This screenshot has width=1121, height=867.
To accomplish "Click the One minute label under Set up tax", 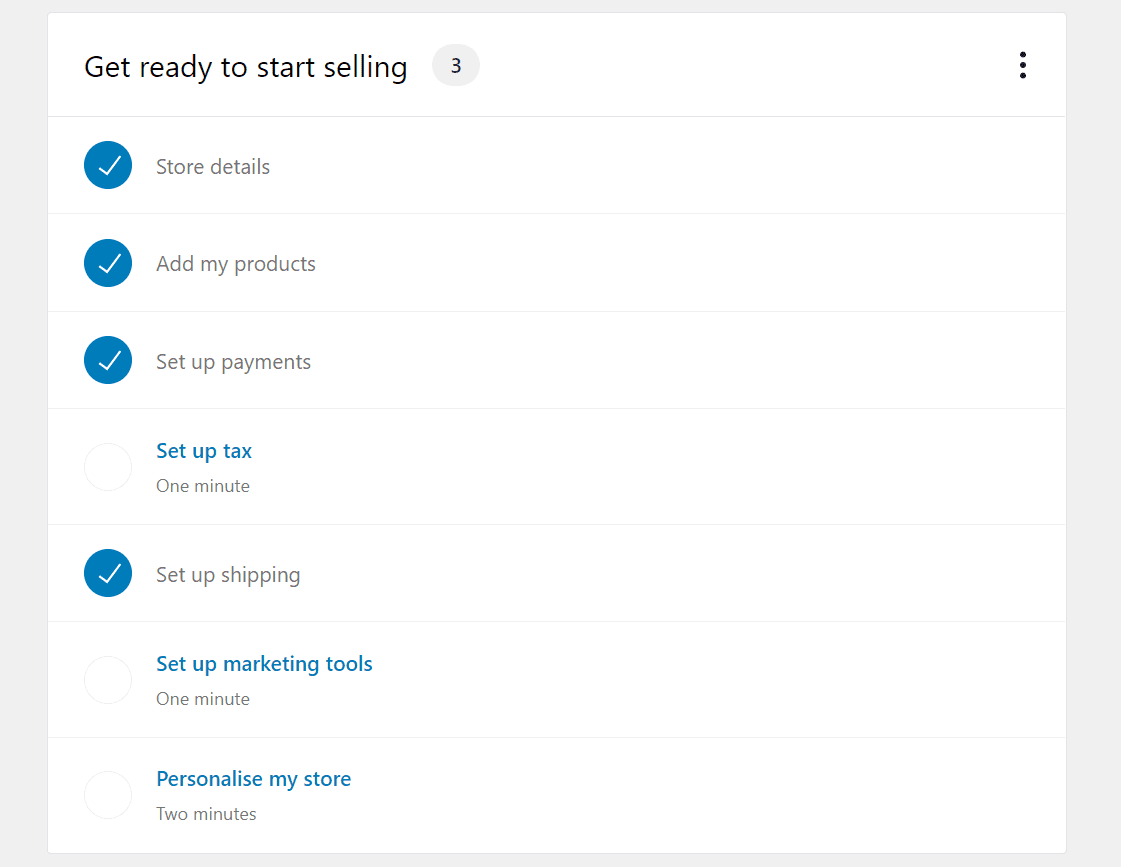I will [x=203, y=485].
